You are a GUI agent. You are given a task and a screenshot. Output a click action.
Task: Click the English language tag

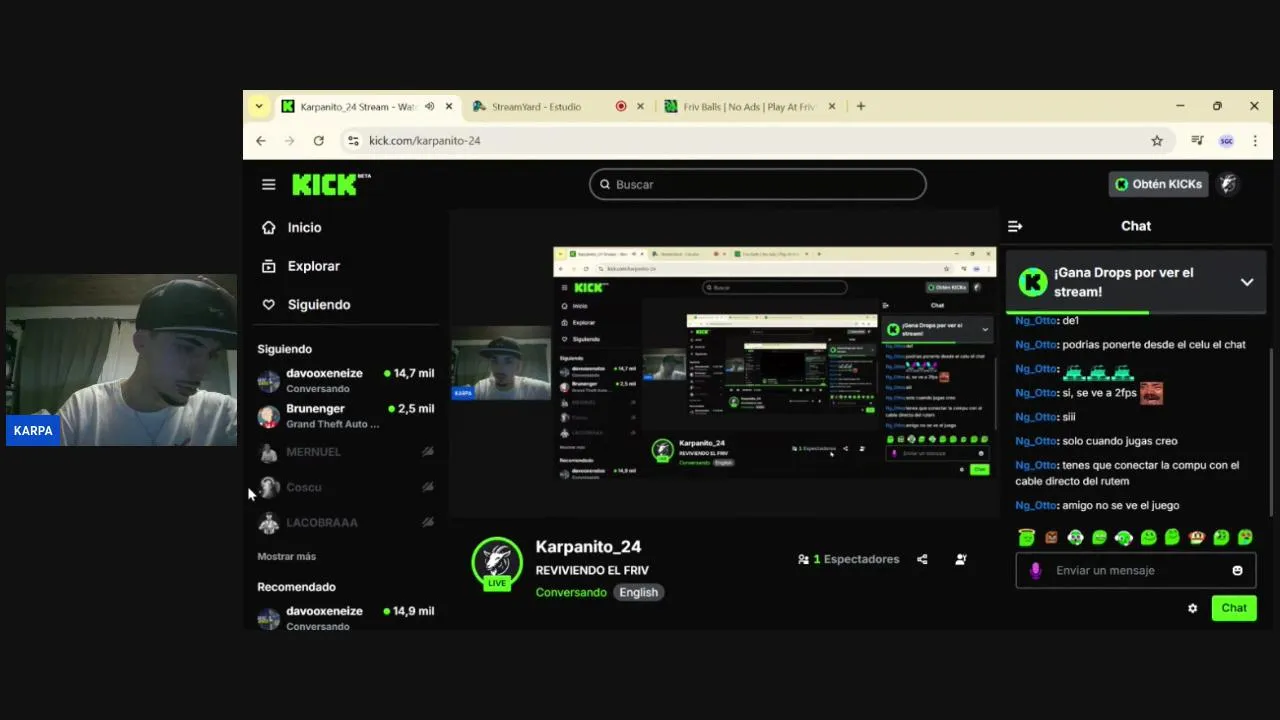(638, 592)
